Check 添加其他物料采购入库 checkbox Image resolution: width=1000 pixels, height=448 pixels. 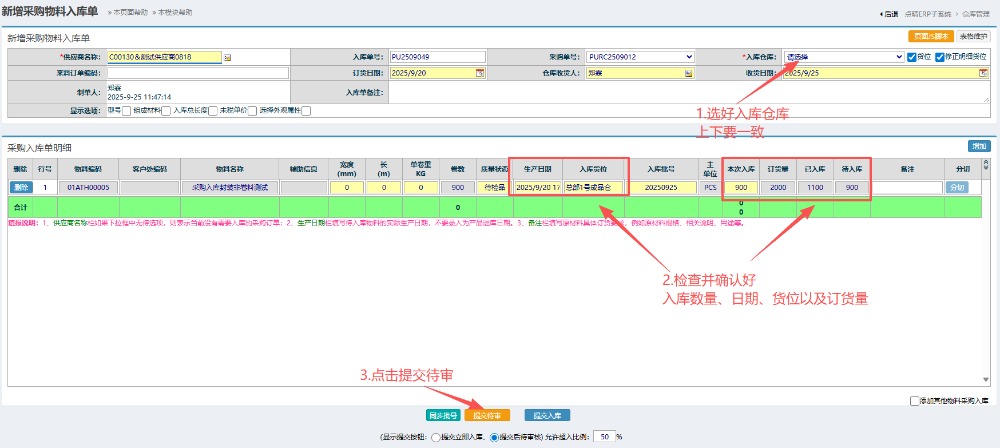tap(915, 401)
